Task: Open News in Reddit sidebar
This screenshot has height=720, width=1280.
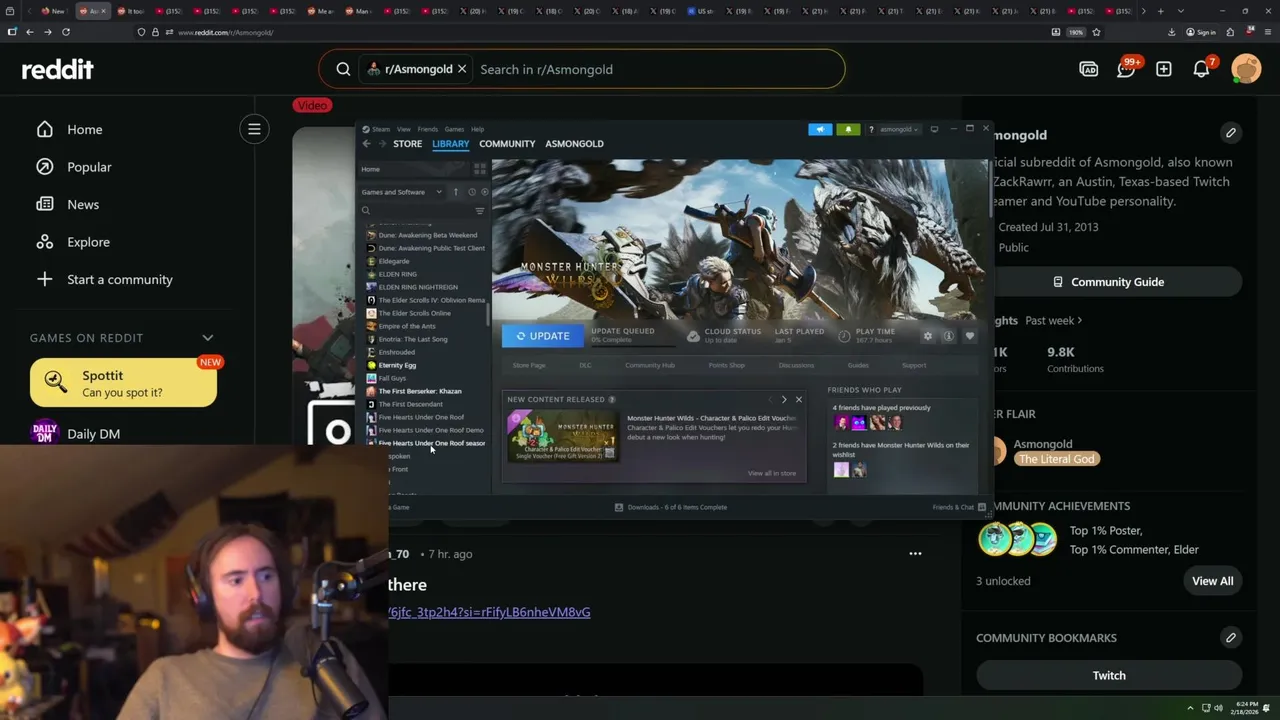Action: [x=68, y=204]
